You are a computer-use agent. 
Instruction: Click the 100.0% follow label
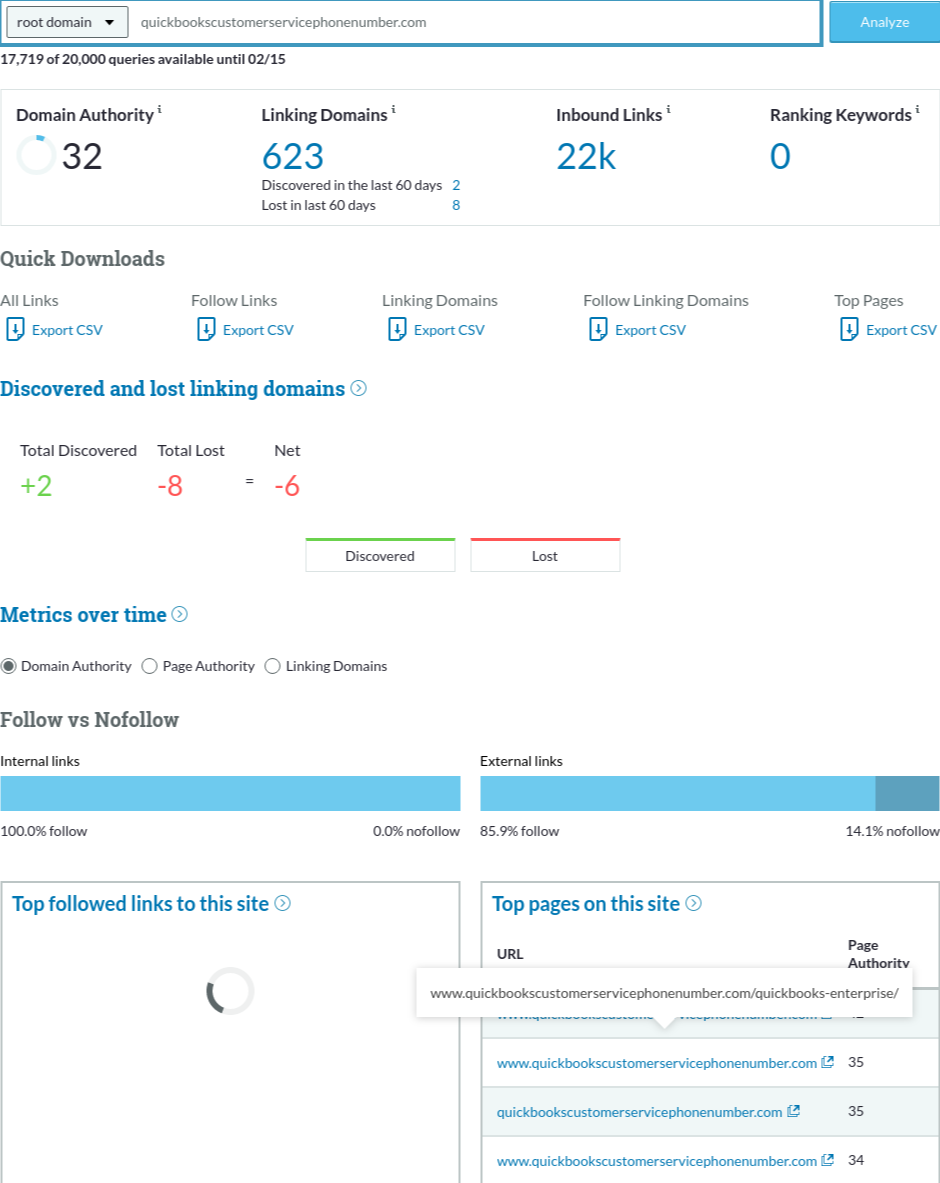44,831
